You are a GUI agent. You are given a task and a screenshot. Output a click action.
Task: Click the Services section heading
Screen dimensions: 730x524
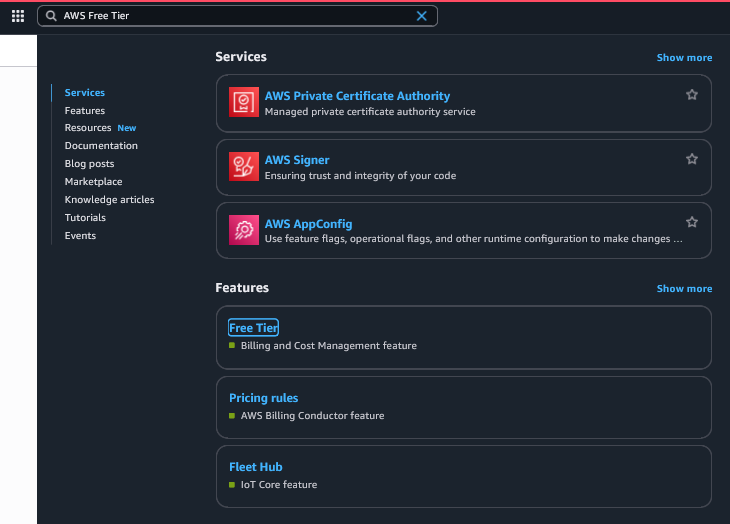[241, 57]
